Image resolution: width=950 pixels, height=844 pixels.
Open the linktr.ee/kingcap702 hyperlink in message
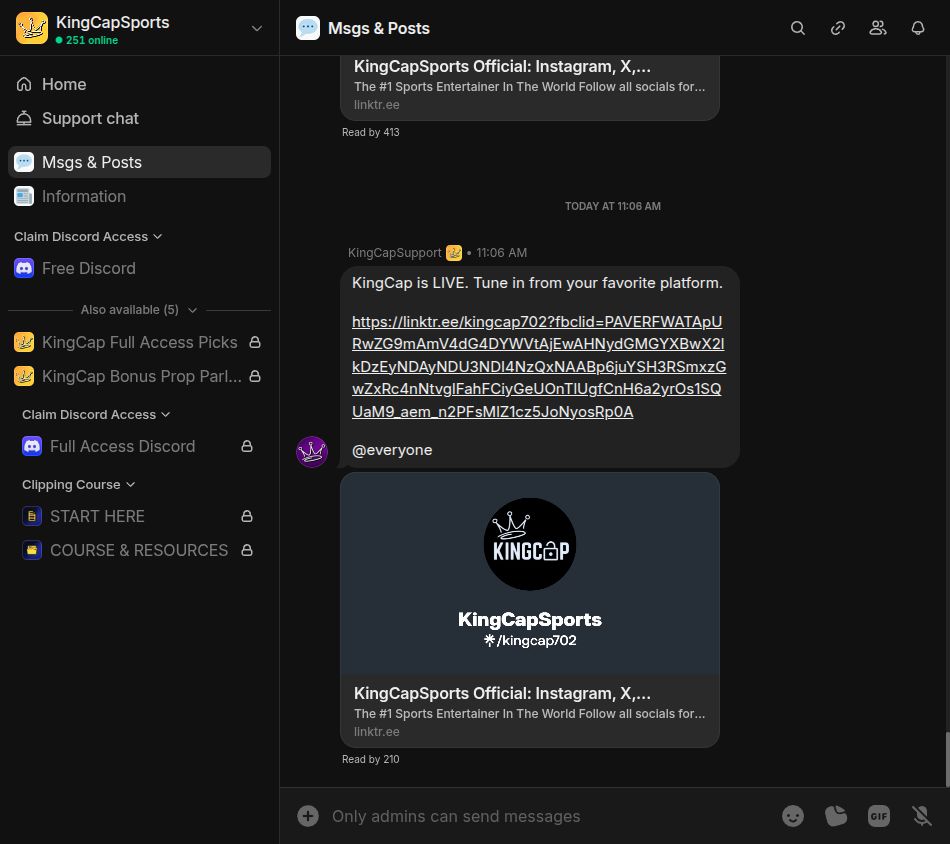tap(539, 367)
